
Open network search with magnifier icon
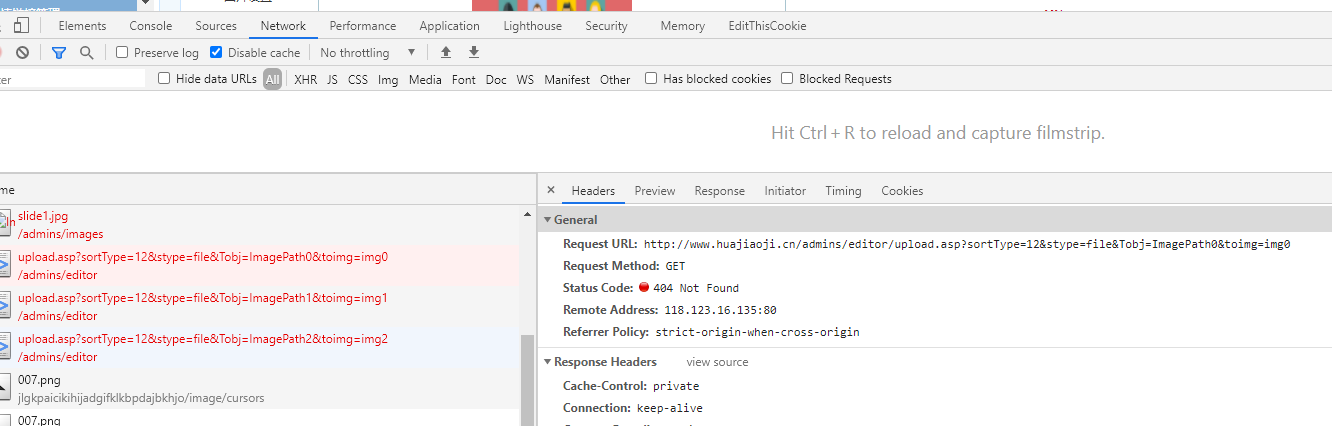pyautogui.click(x=87, y=53)
